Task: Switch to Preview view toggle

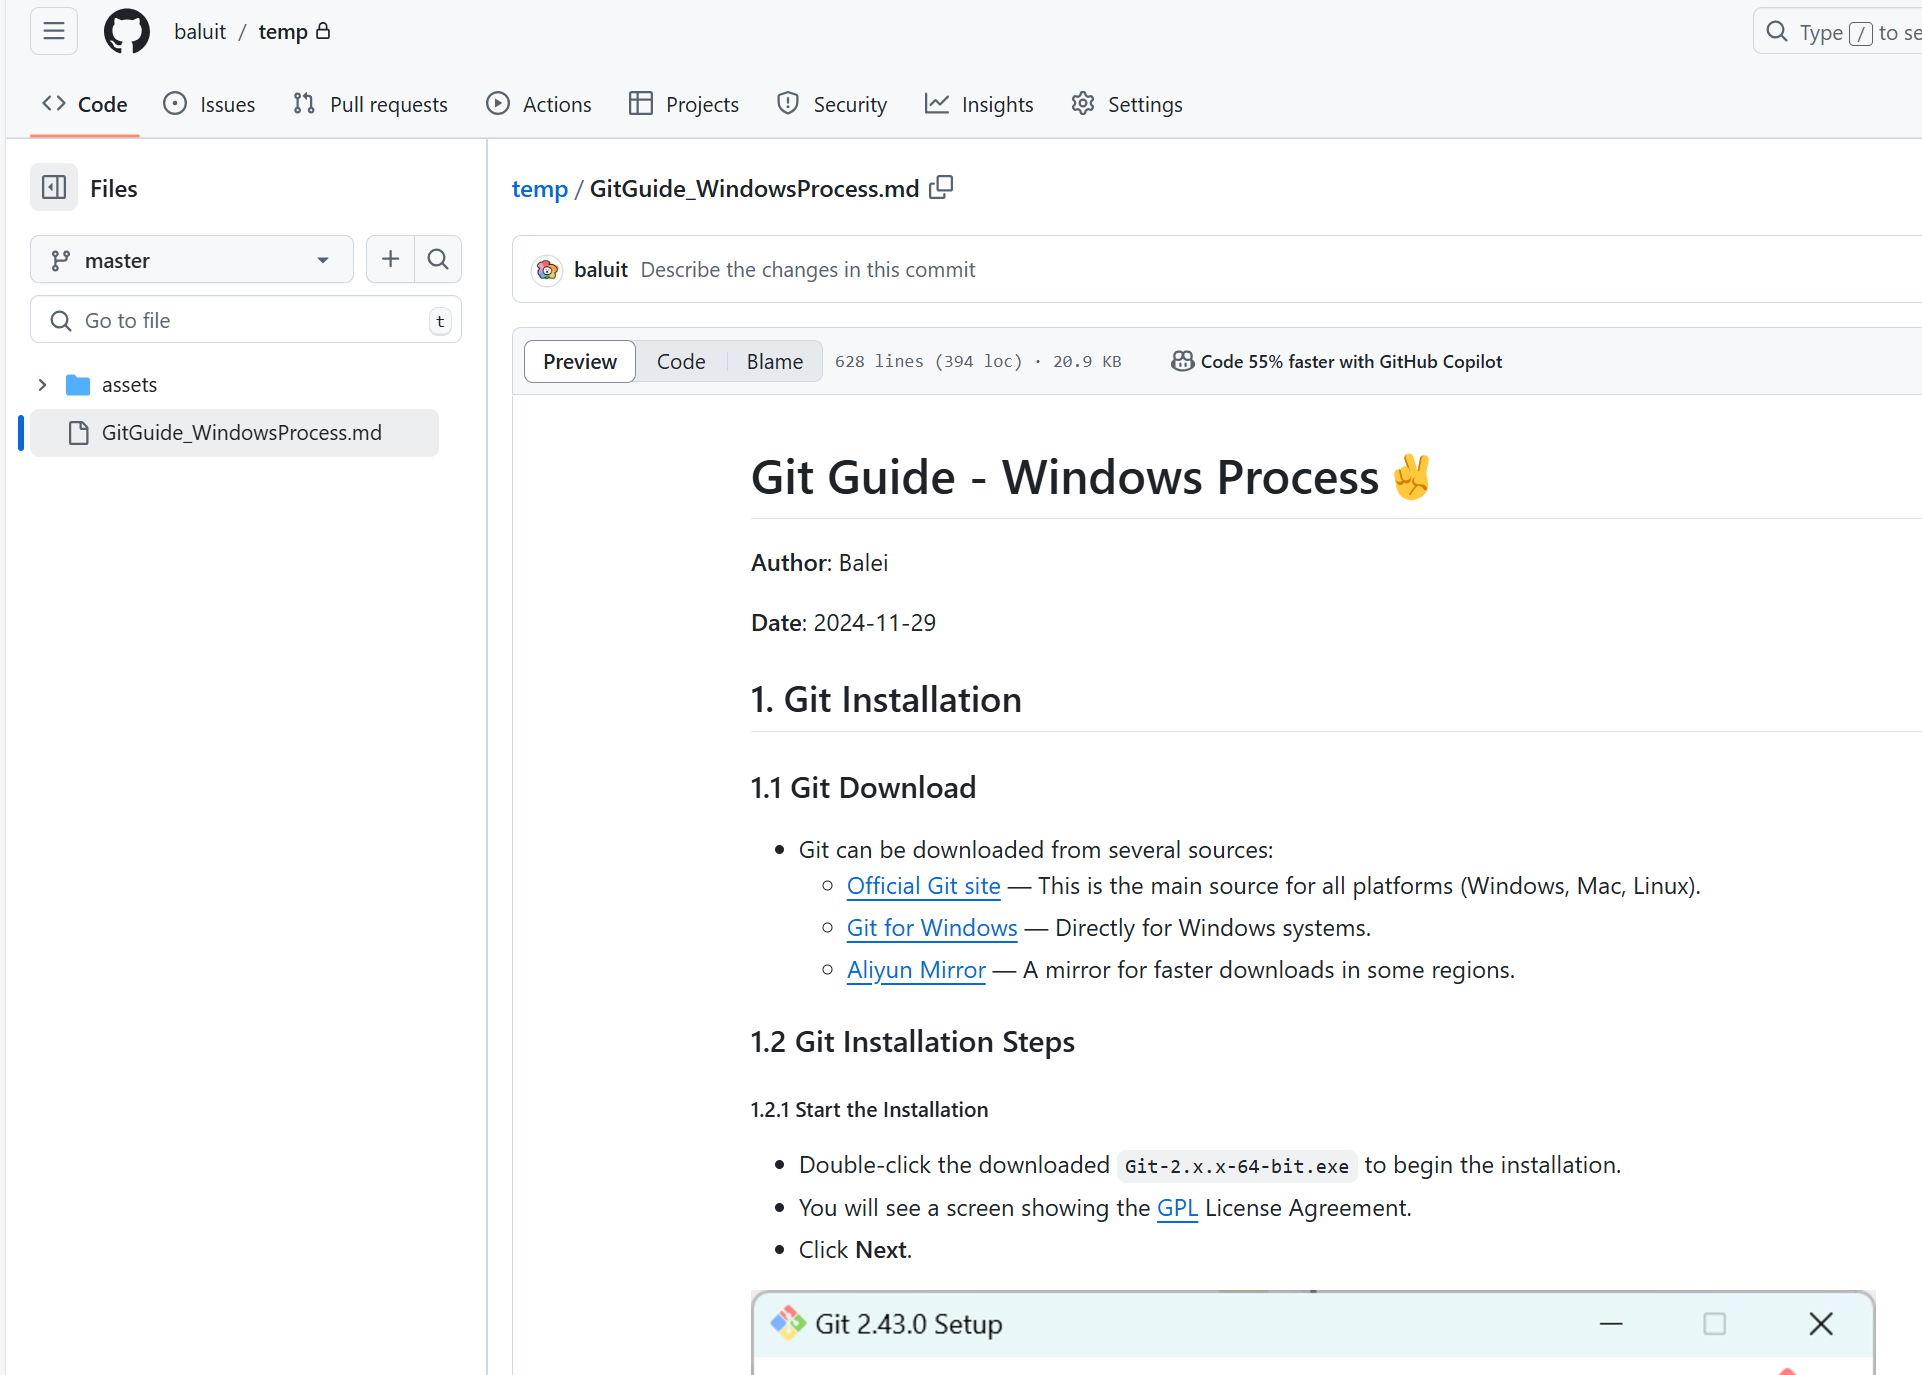Action: pyautogui.click(x=579, y=361)
